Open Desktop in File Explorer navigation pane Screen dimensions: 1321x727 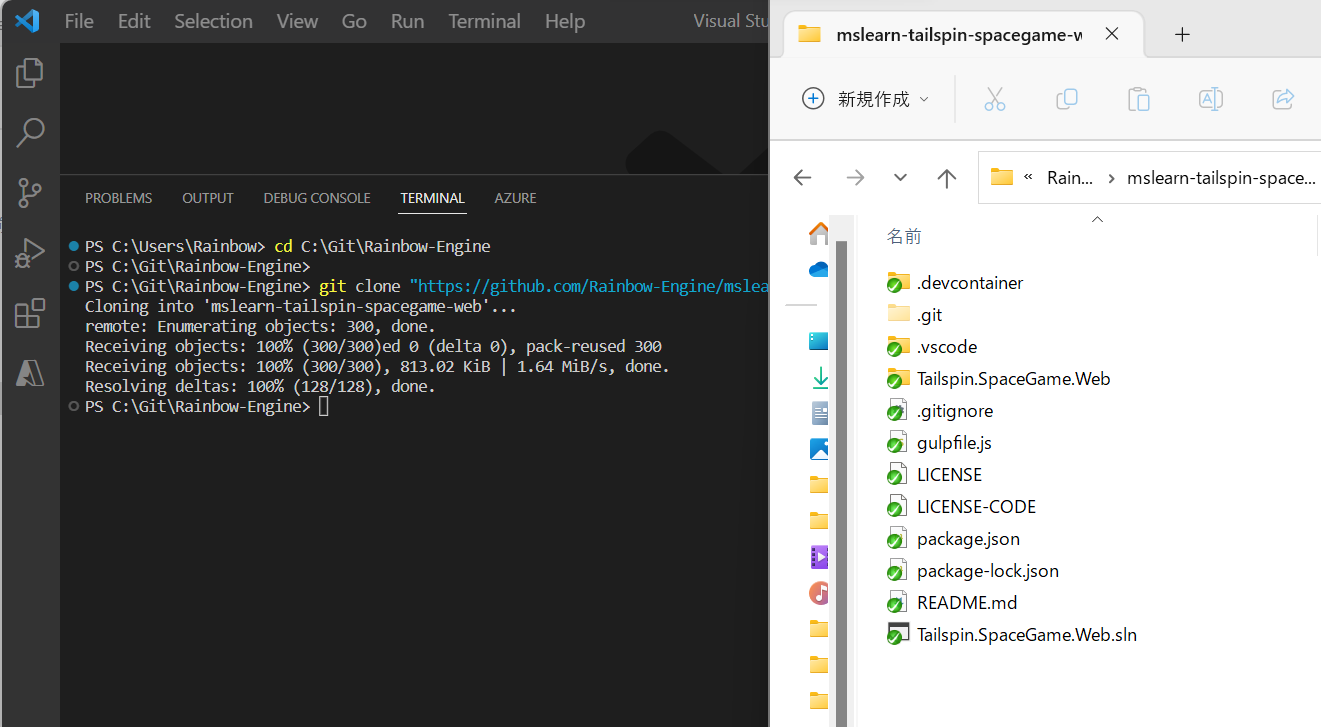click(x=819, y=341)
